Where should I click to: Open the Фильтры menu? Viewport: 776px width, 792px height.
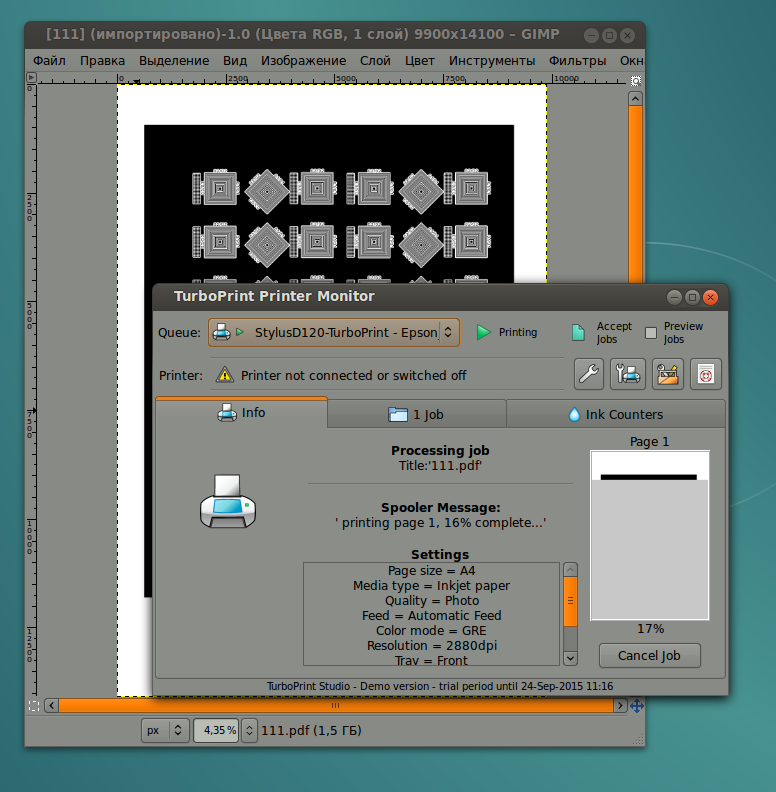578,61
